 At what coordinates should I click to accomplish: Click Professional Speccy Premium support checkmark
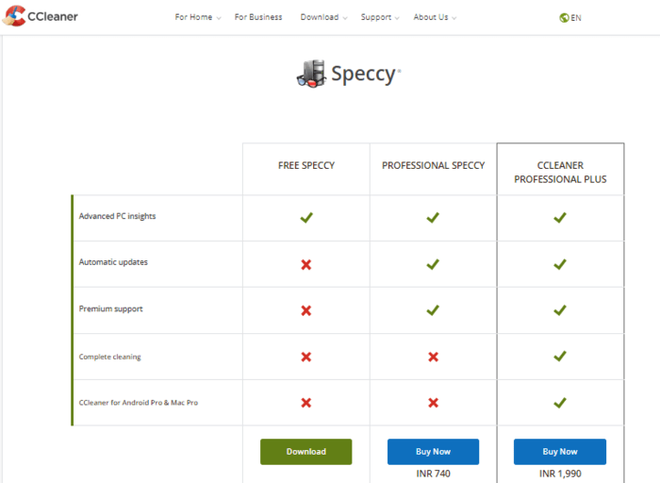[x=433, y=310]
